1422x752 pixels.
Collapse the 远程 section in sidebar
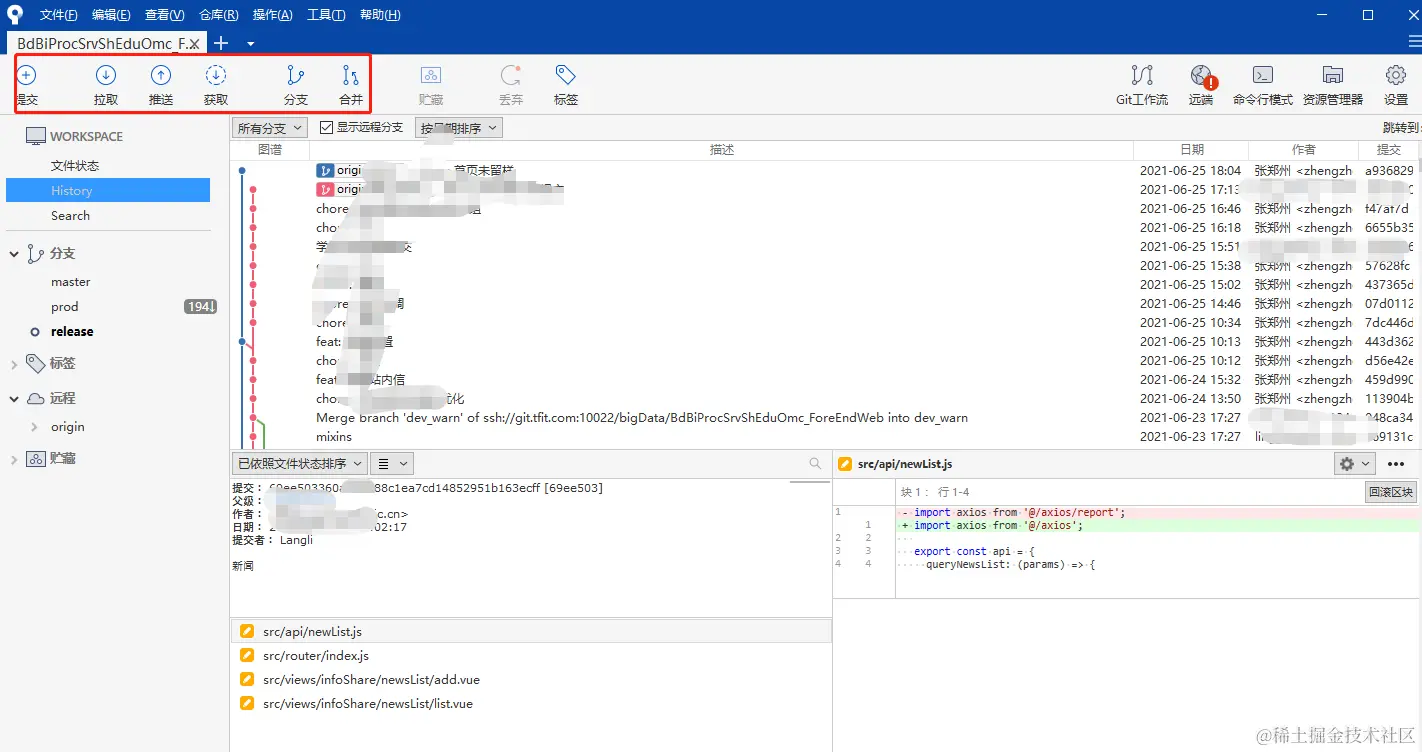tap(14, 399)
